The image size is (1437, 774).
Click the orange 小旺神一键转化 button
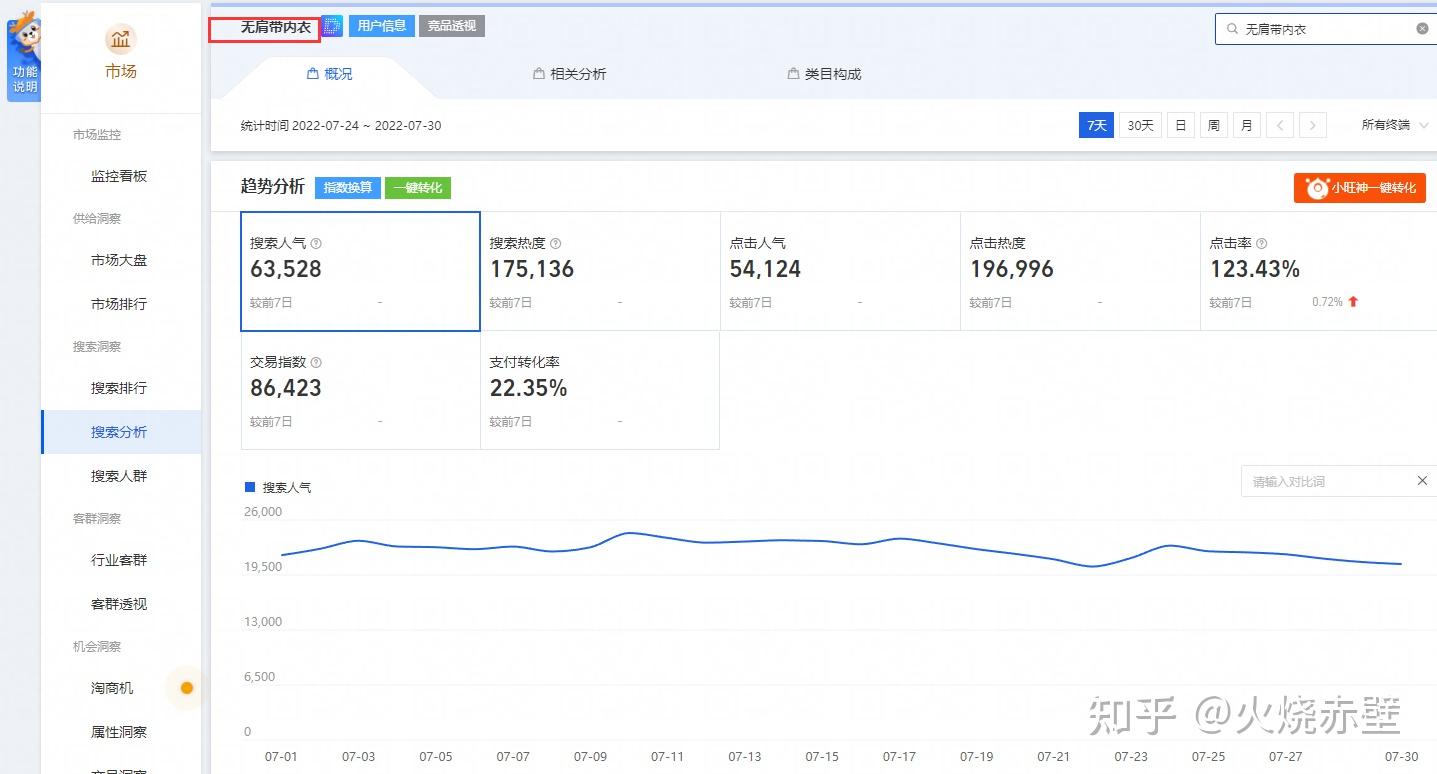click(1359, 188)
